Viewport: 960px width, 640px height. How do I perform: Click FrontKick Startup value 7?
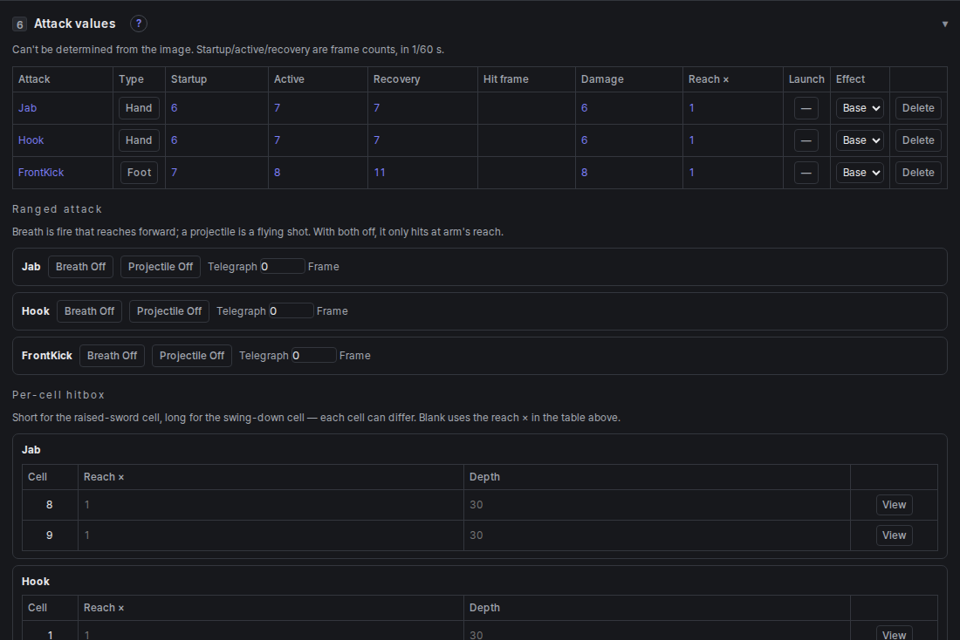click(174, 173)
